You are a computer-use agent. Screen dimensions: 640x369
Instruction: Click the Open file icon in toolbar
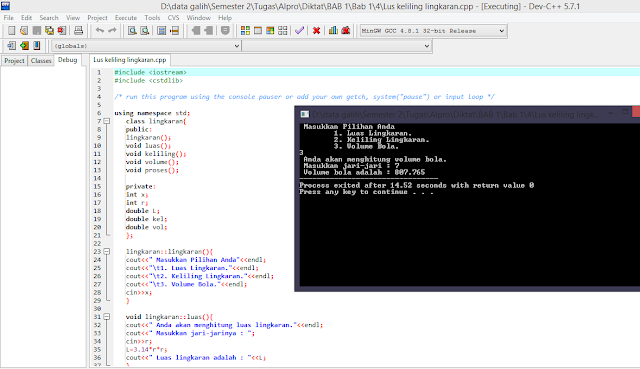(24, 31)
